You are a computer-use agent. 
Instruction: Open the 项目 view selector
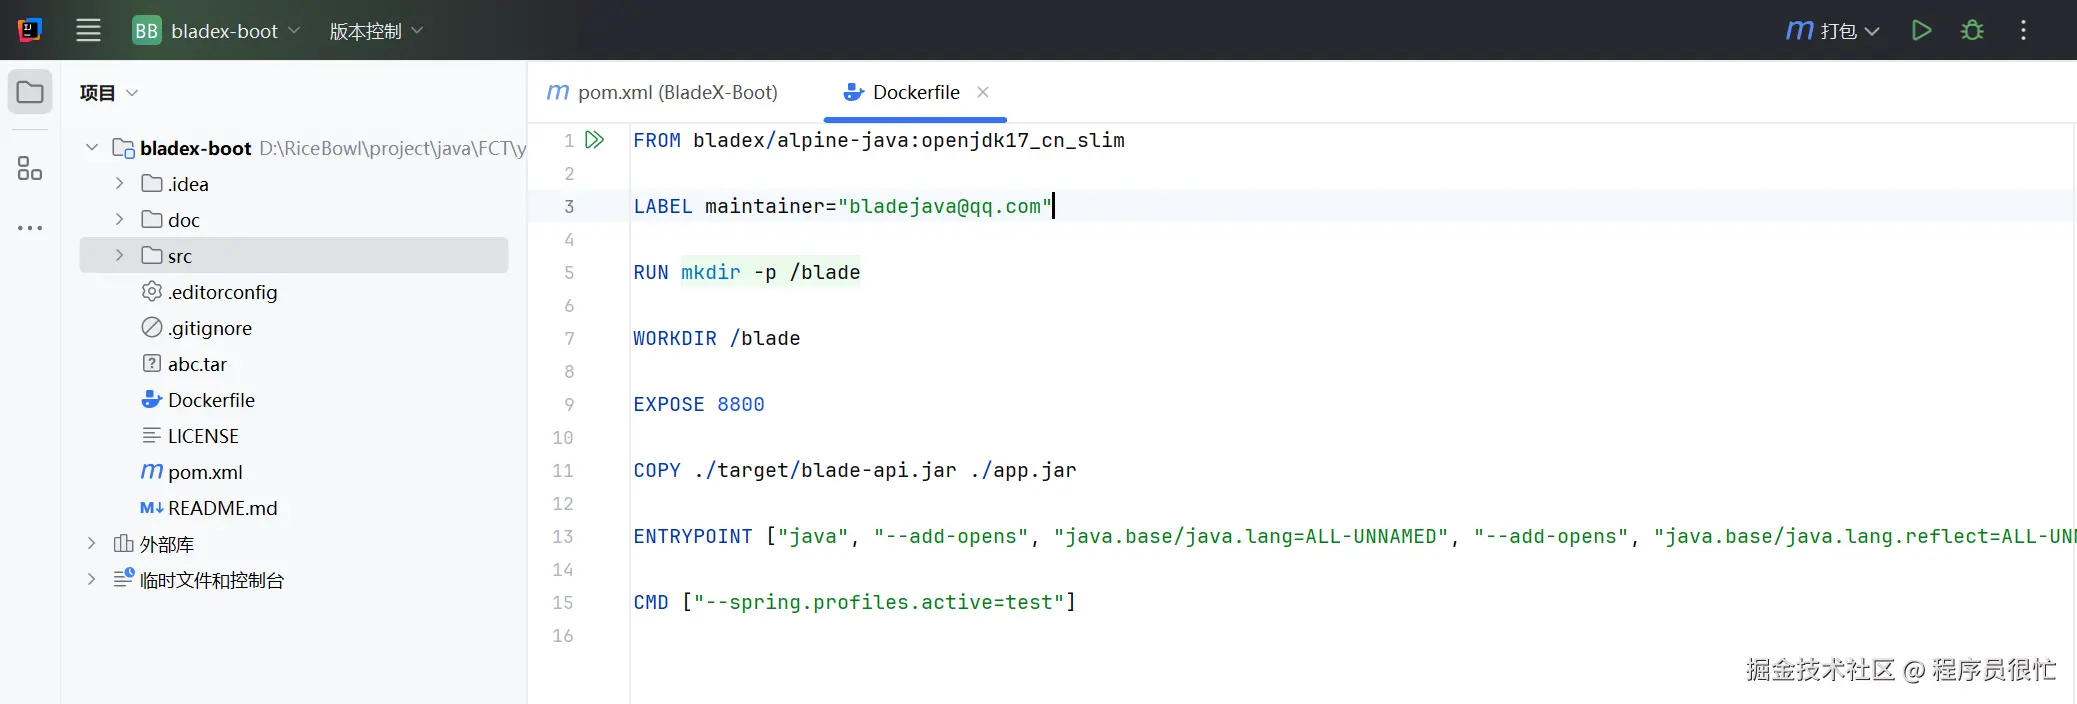(x=109, y=93)
